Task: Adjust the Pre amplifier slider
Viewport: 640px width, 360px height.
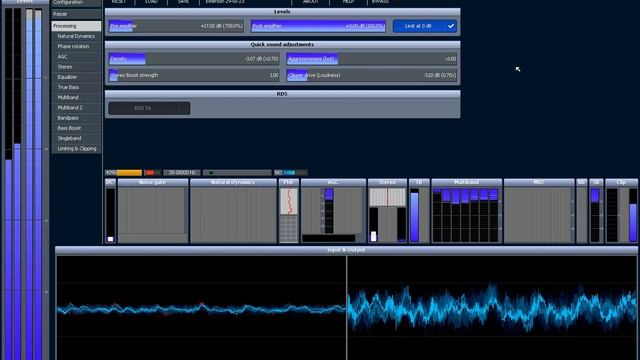Action: click(x=176, y=26)
